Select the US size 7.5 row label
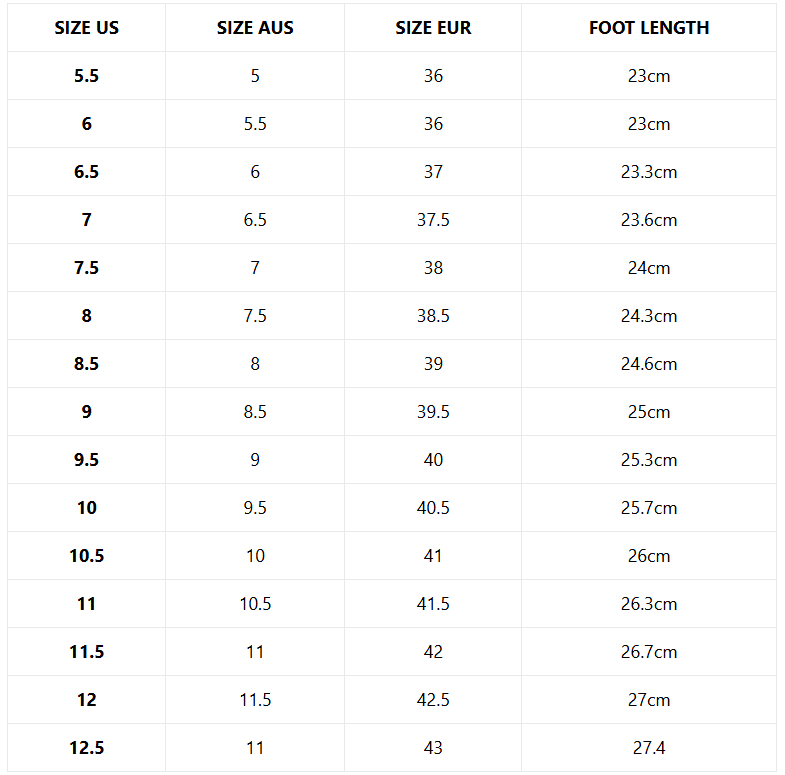 pos(87,268)
